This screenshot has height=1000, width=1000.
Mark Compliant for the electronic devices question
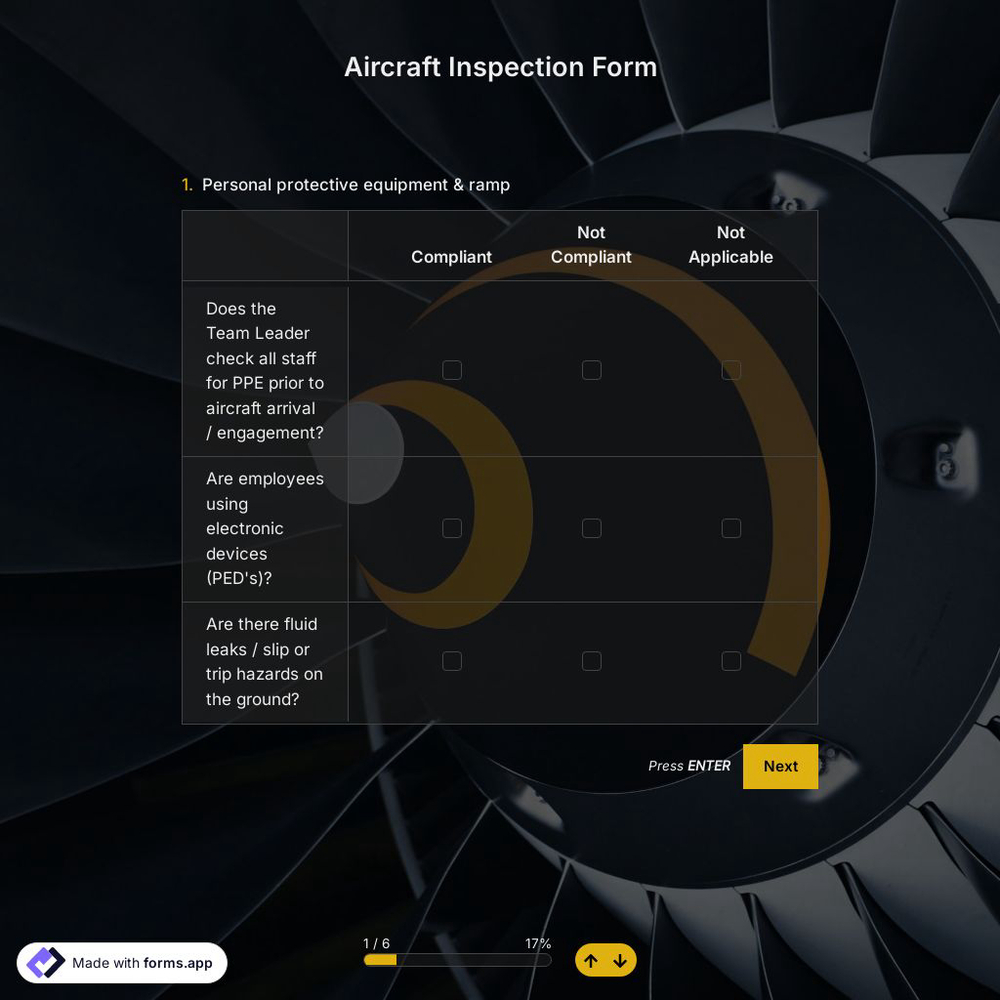[x=452, y=528]
